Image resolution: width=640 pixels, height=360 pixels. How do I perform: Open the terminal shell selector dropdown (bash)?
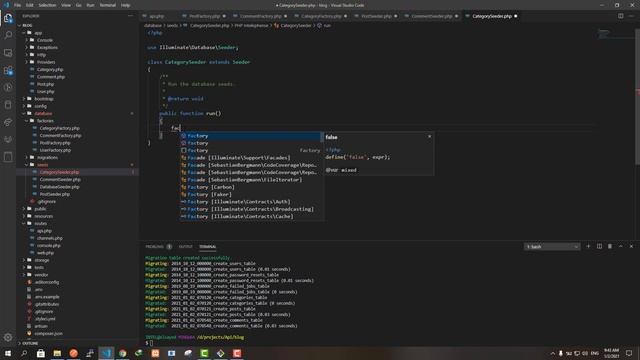pyautogui.click(x=552, y=247)
